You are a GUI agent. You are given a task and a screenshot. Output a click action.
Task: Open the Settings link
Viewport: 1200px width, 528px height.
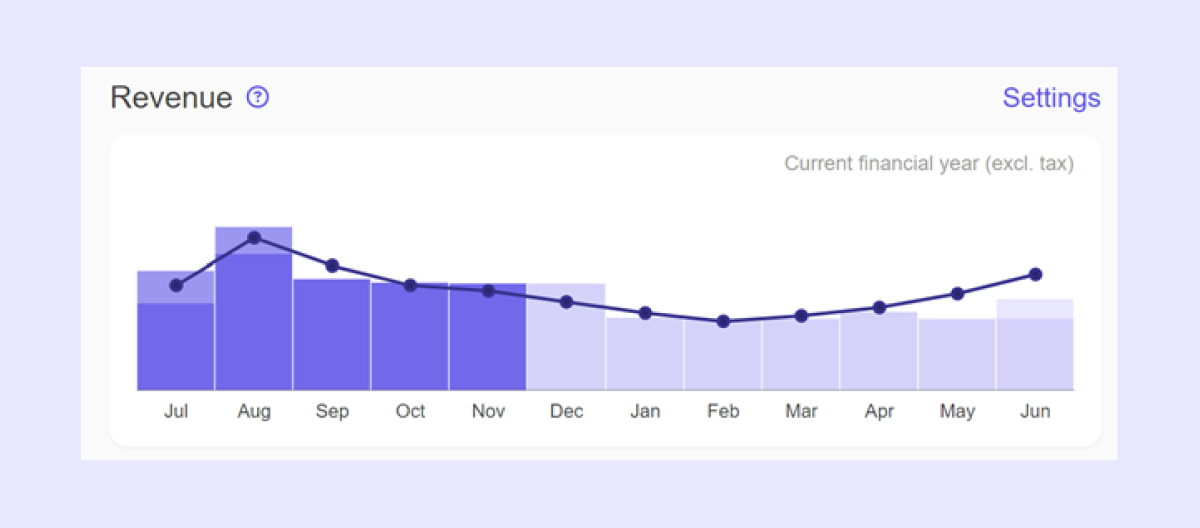tap(1051, 98)
